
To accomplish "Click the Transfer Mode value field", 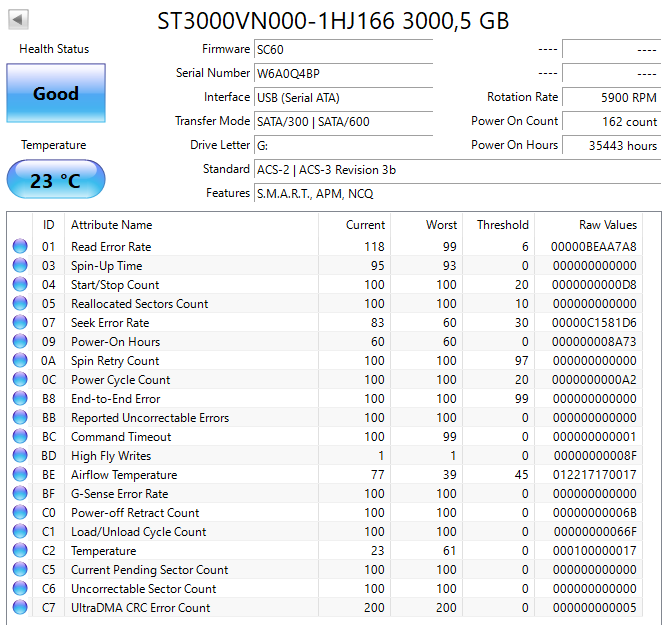I will (343, 121).
